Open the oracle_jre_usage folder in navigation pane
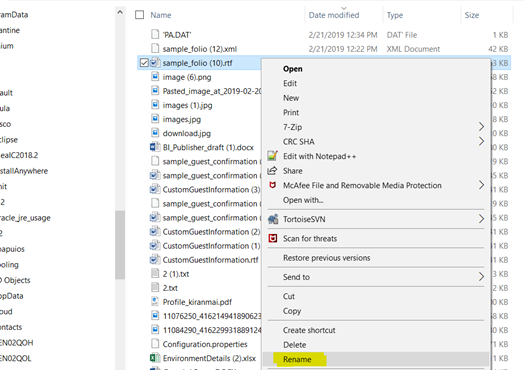The image size is (525, 370). [25, 218]
